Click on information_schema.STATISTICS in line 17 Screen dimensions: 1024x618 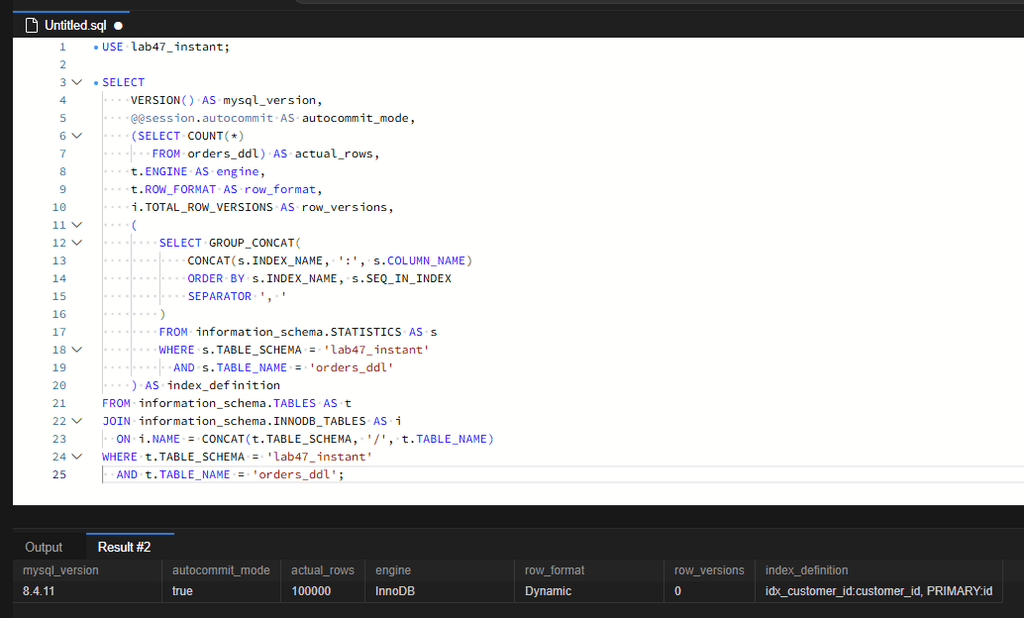click(298, 332)
